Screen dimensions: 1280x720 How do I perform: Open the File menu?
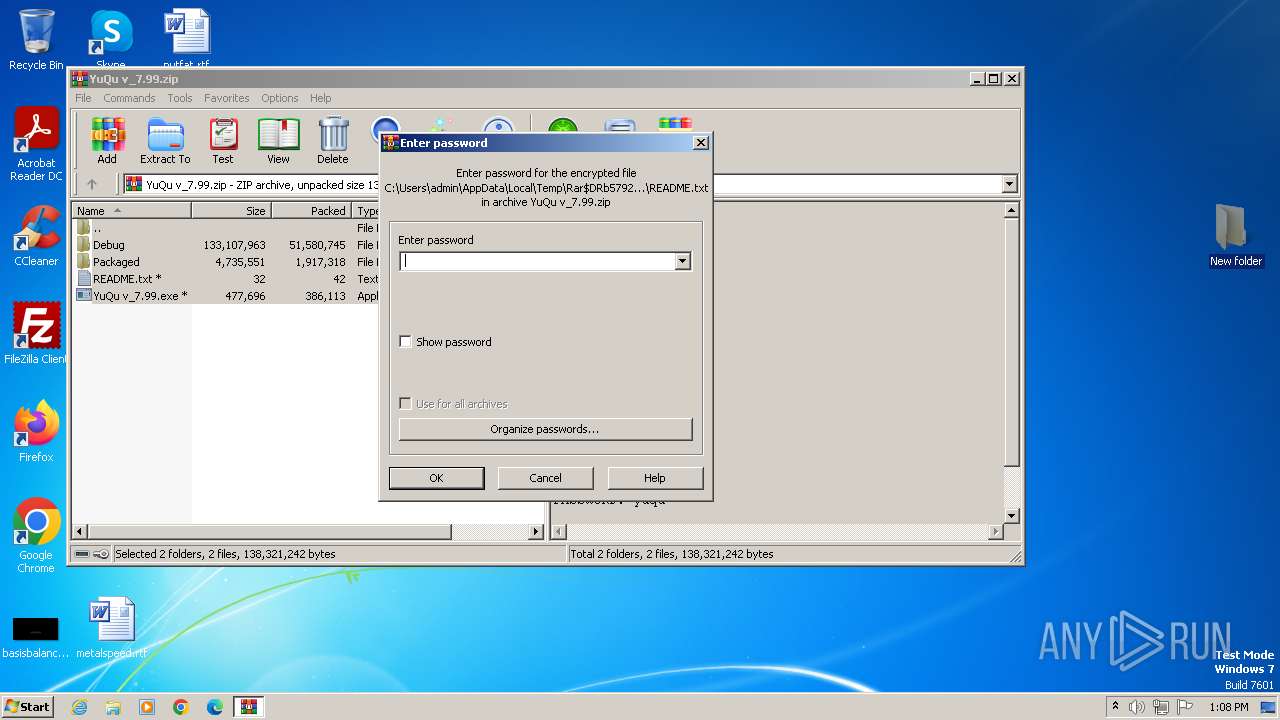tap(83, 98)
